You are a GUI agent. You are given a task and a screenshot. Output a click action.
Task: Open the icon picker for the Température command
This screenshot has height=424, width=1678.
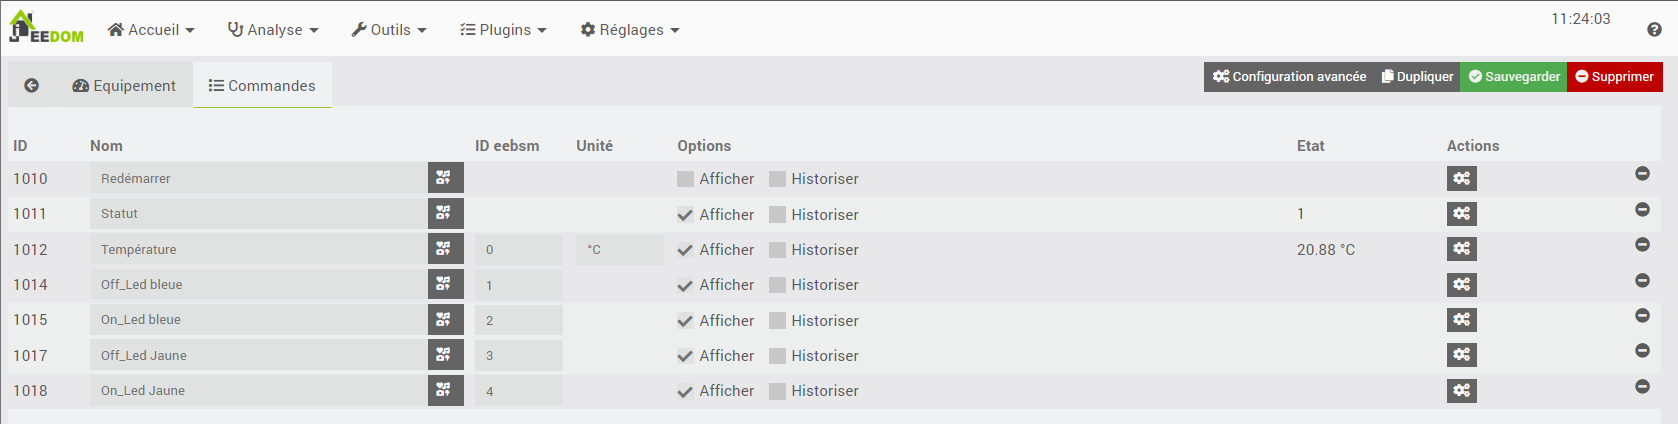(x=445, y=249)
